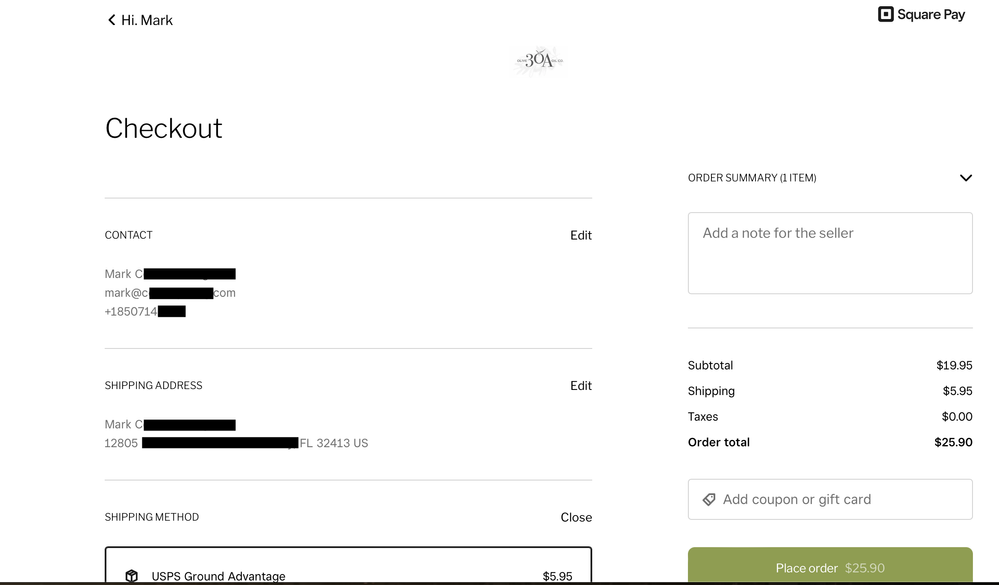Edit the Shipping Address section
This screenshot has width=999, height=585.
click(x=580, y=385)
